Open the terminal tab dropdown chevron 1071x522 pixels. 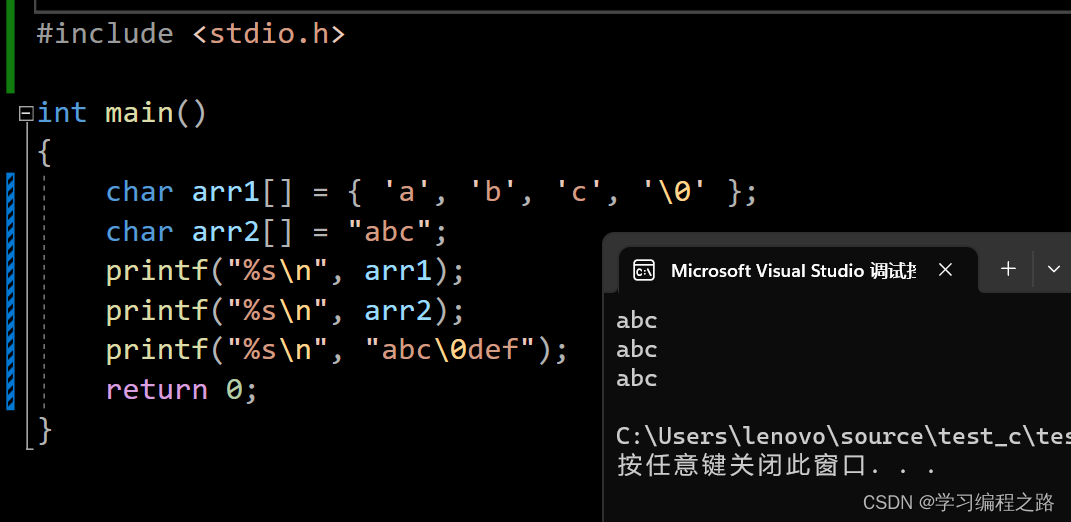click(x=1054, y=269)
